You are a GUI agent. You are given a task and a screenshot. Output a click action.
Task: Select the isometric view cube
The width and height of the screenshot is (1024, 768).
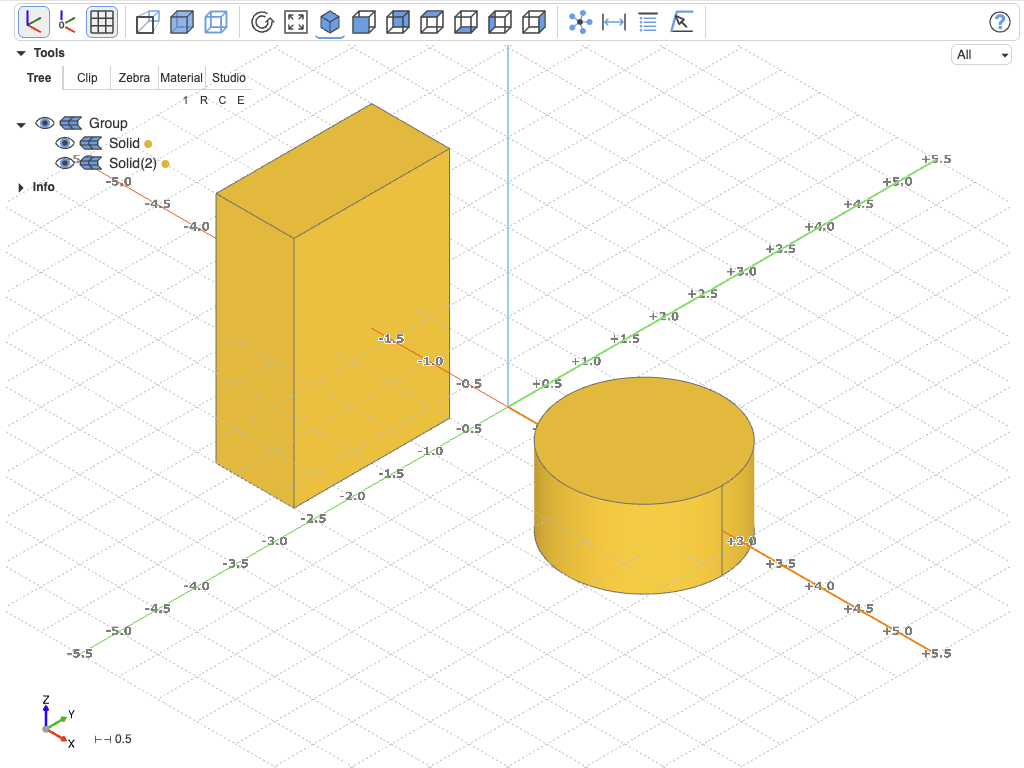(330, 22)
